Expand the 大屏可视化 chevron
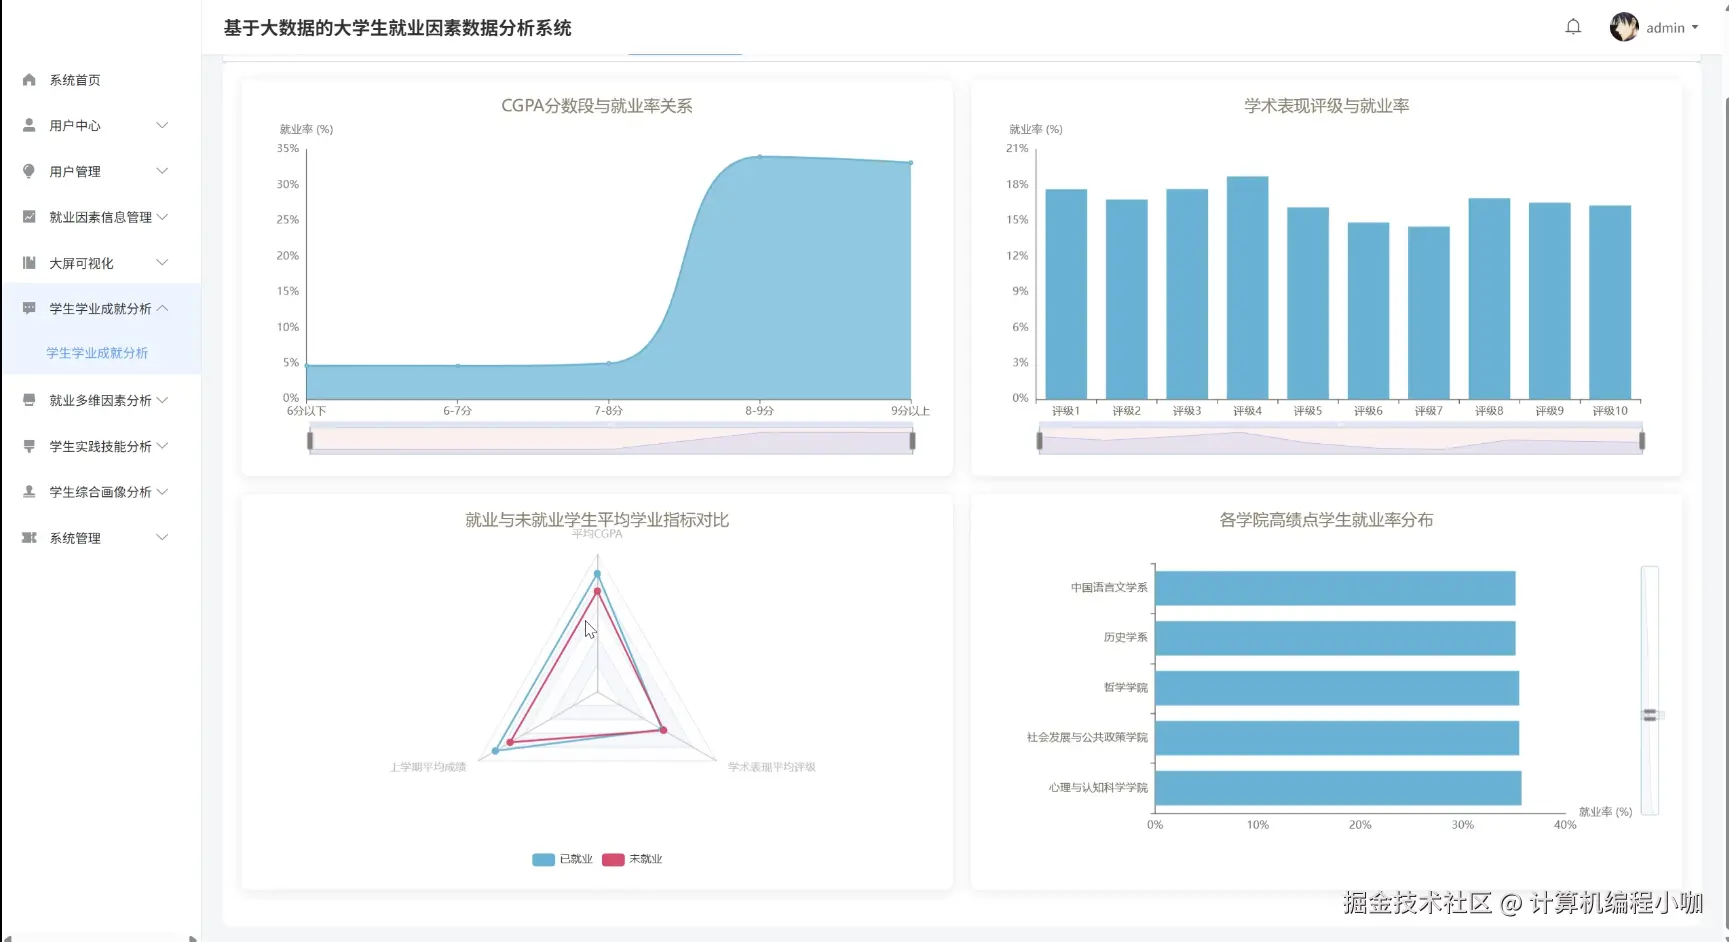 point(162,263)
